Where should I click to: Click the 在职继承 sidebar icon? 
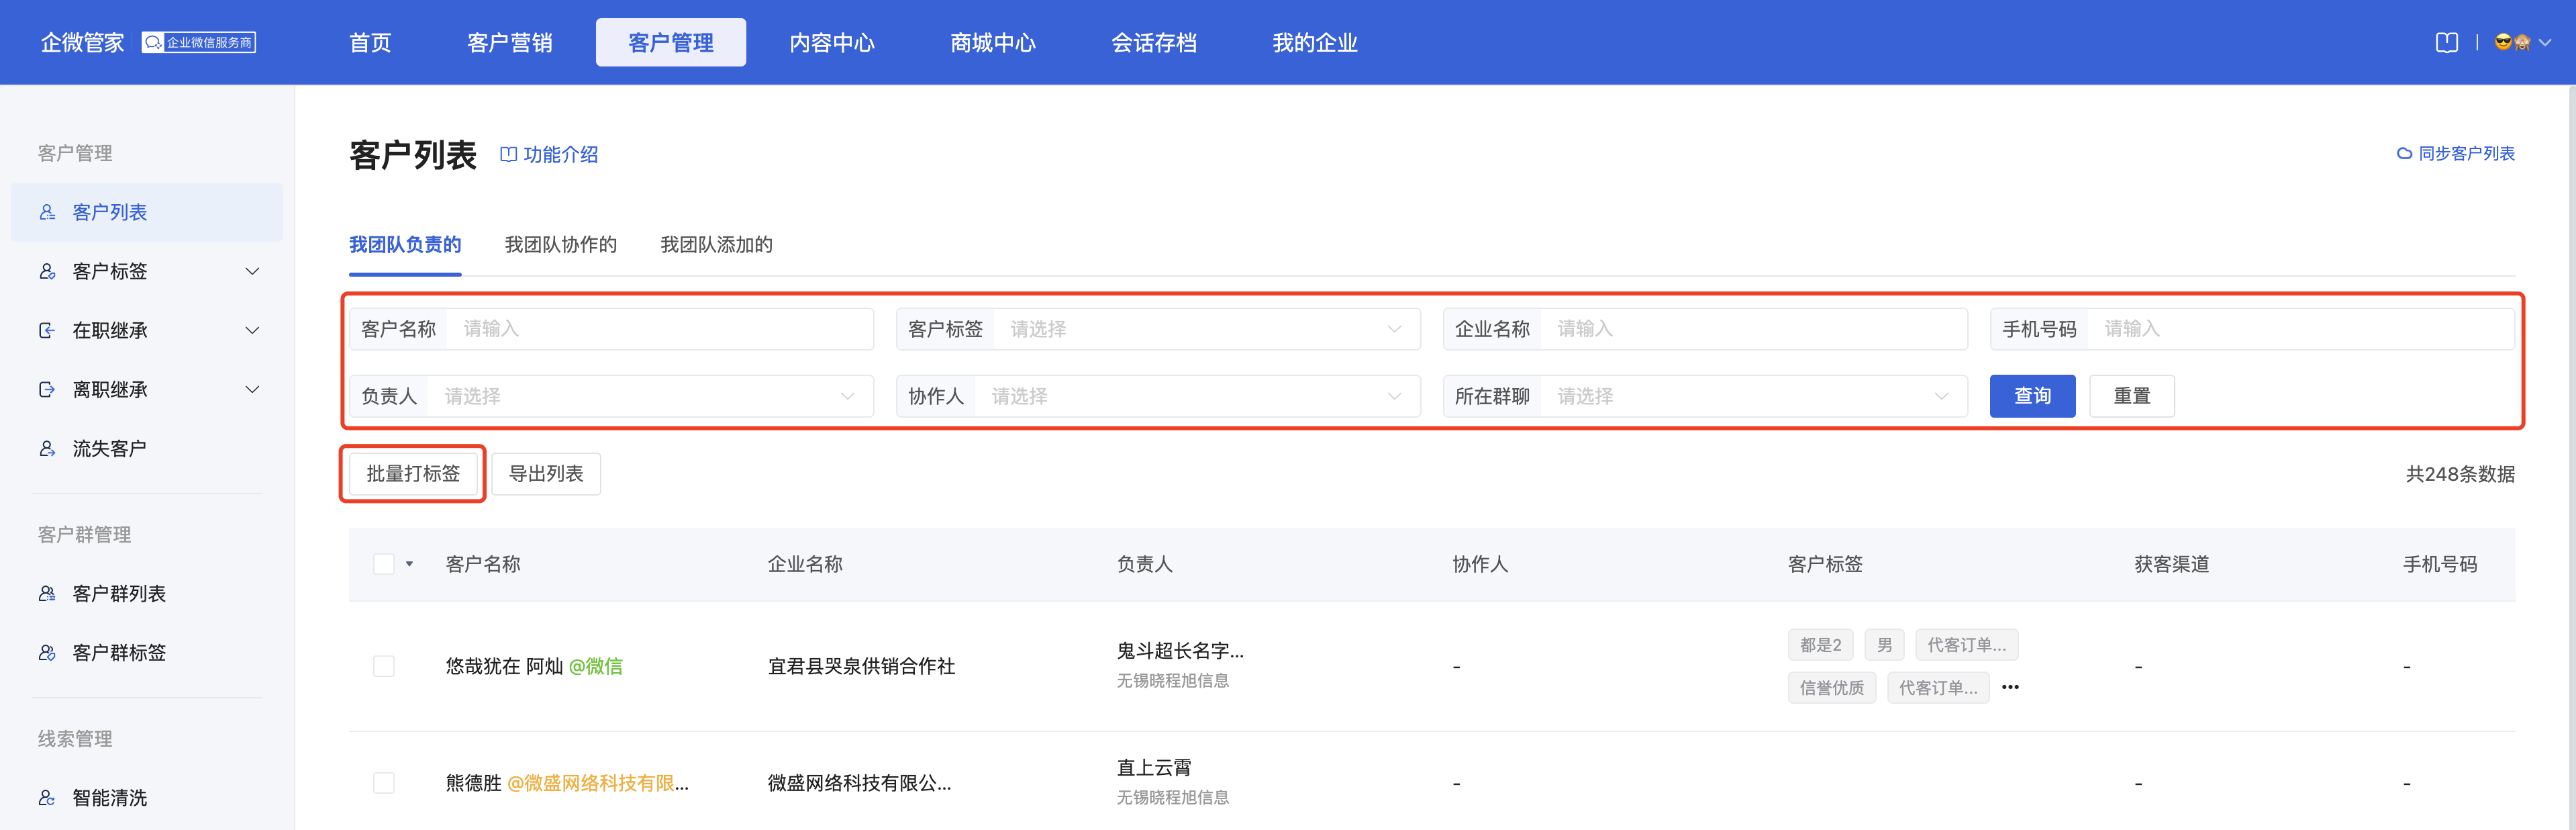click(x=47, y=330)
